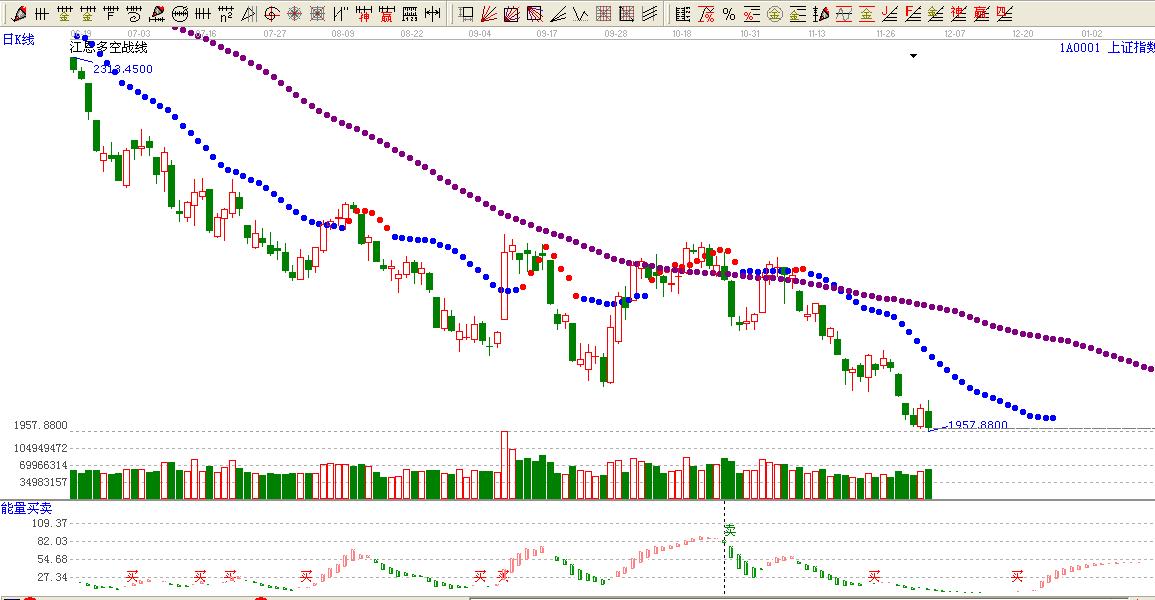Screen dimensions: 1155x600
Task: Select the square spider web tool
Action: click(x=318, y=14)
